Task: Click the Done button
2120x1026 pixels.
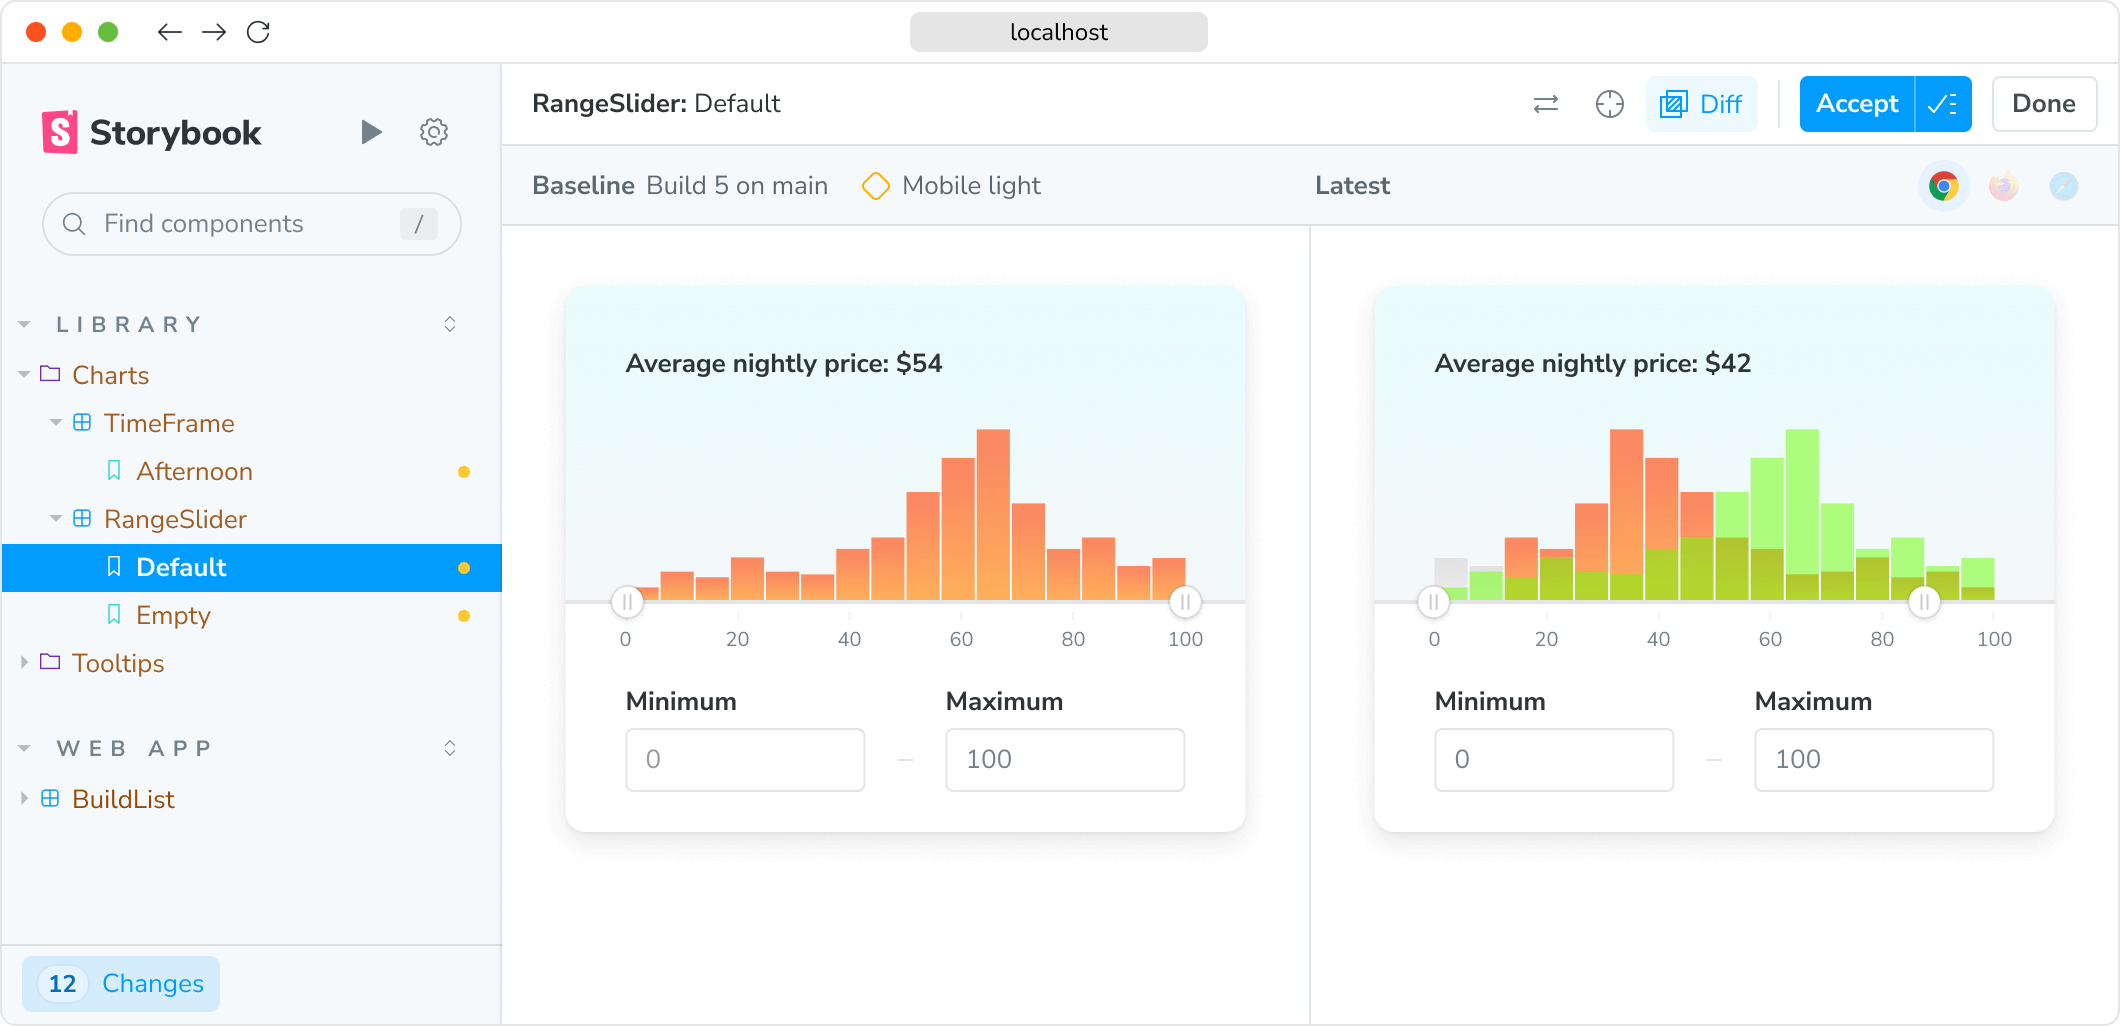Action: (x=2044, y=104)
